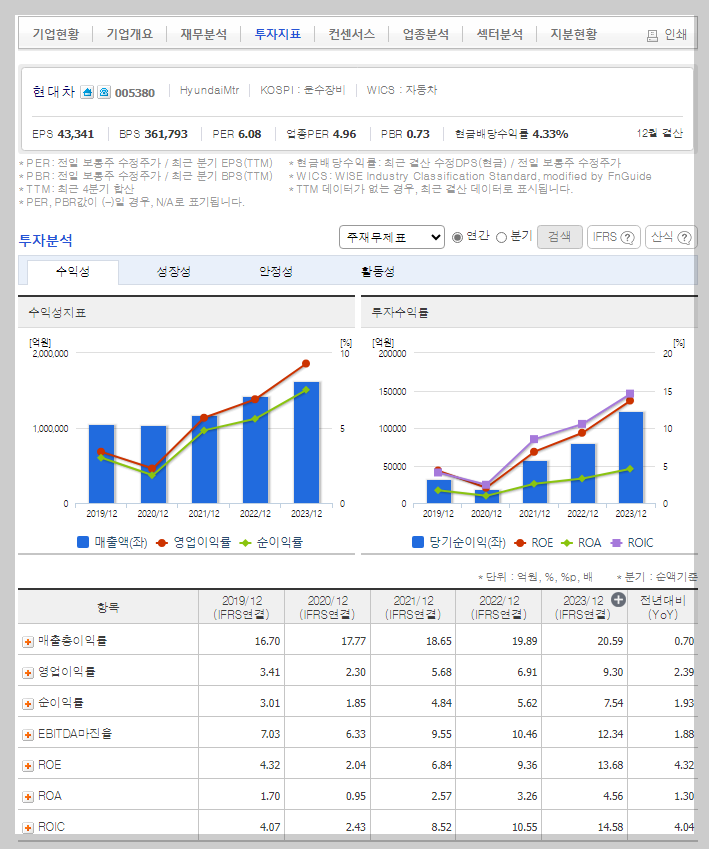Click the 전년대비 (YoY) column header
709x849 pixels.
[x=662, y=607]
